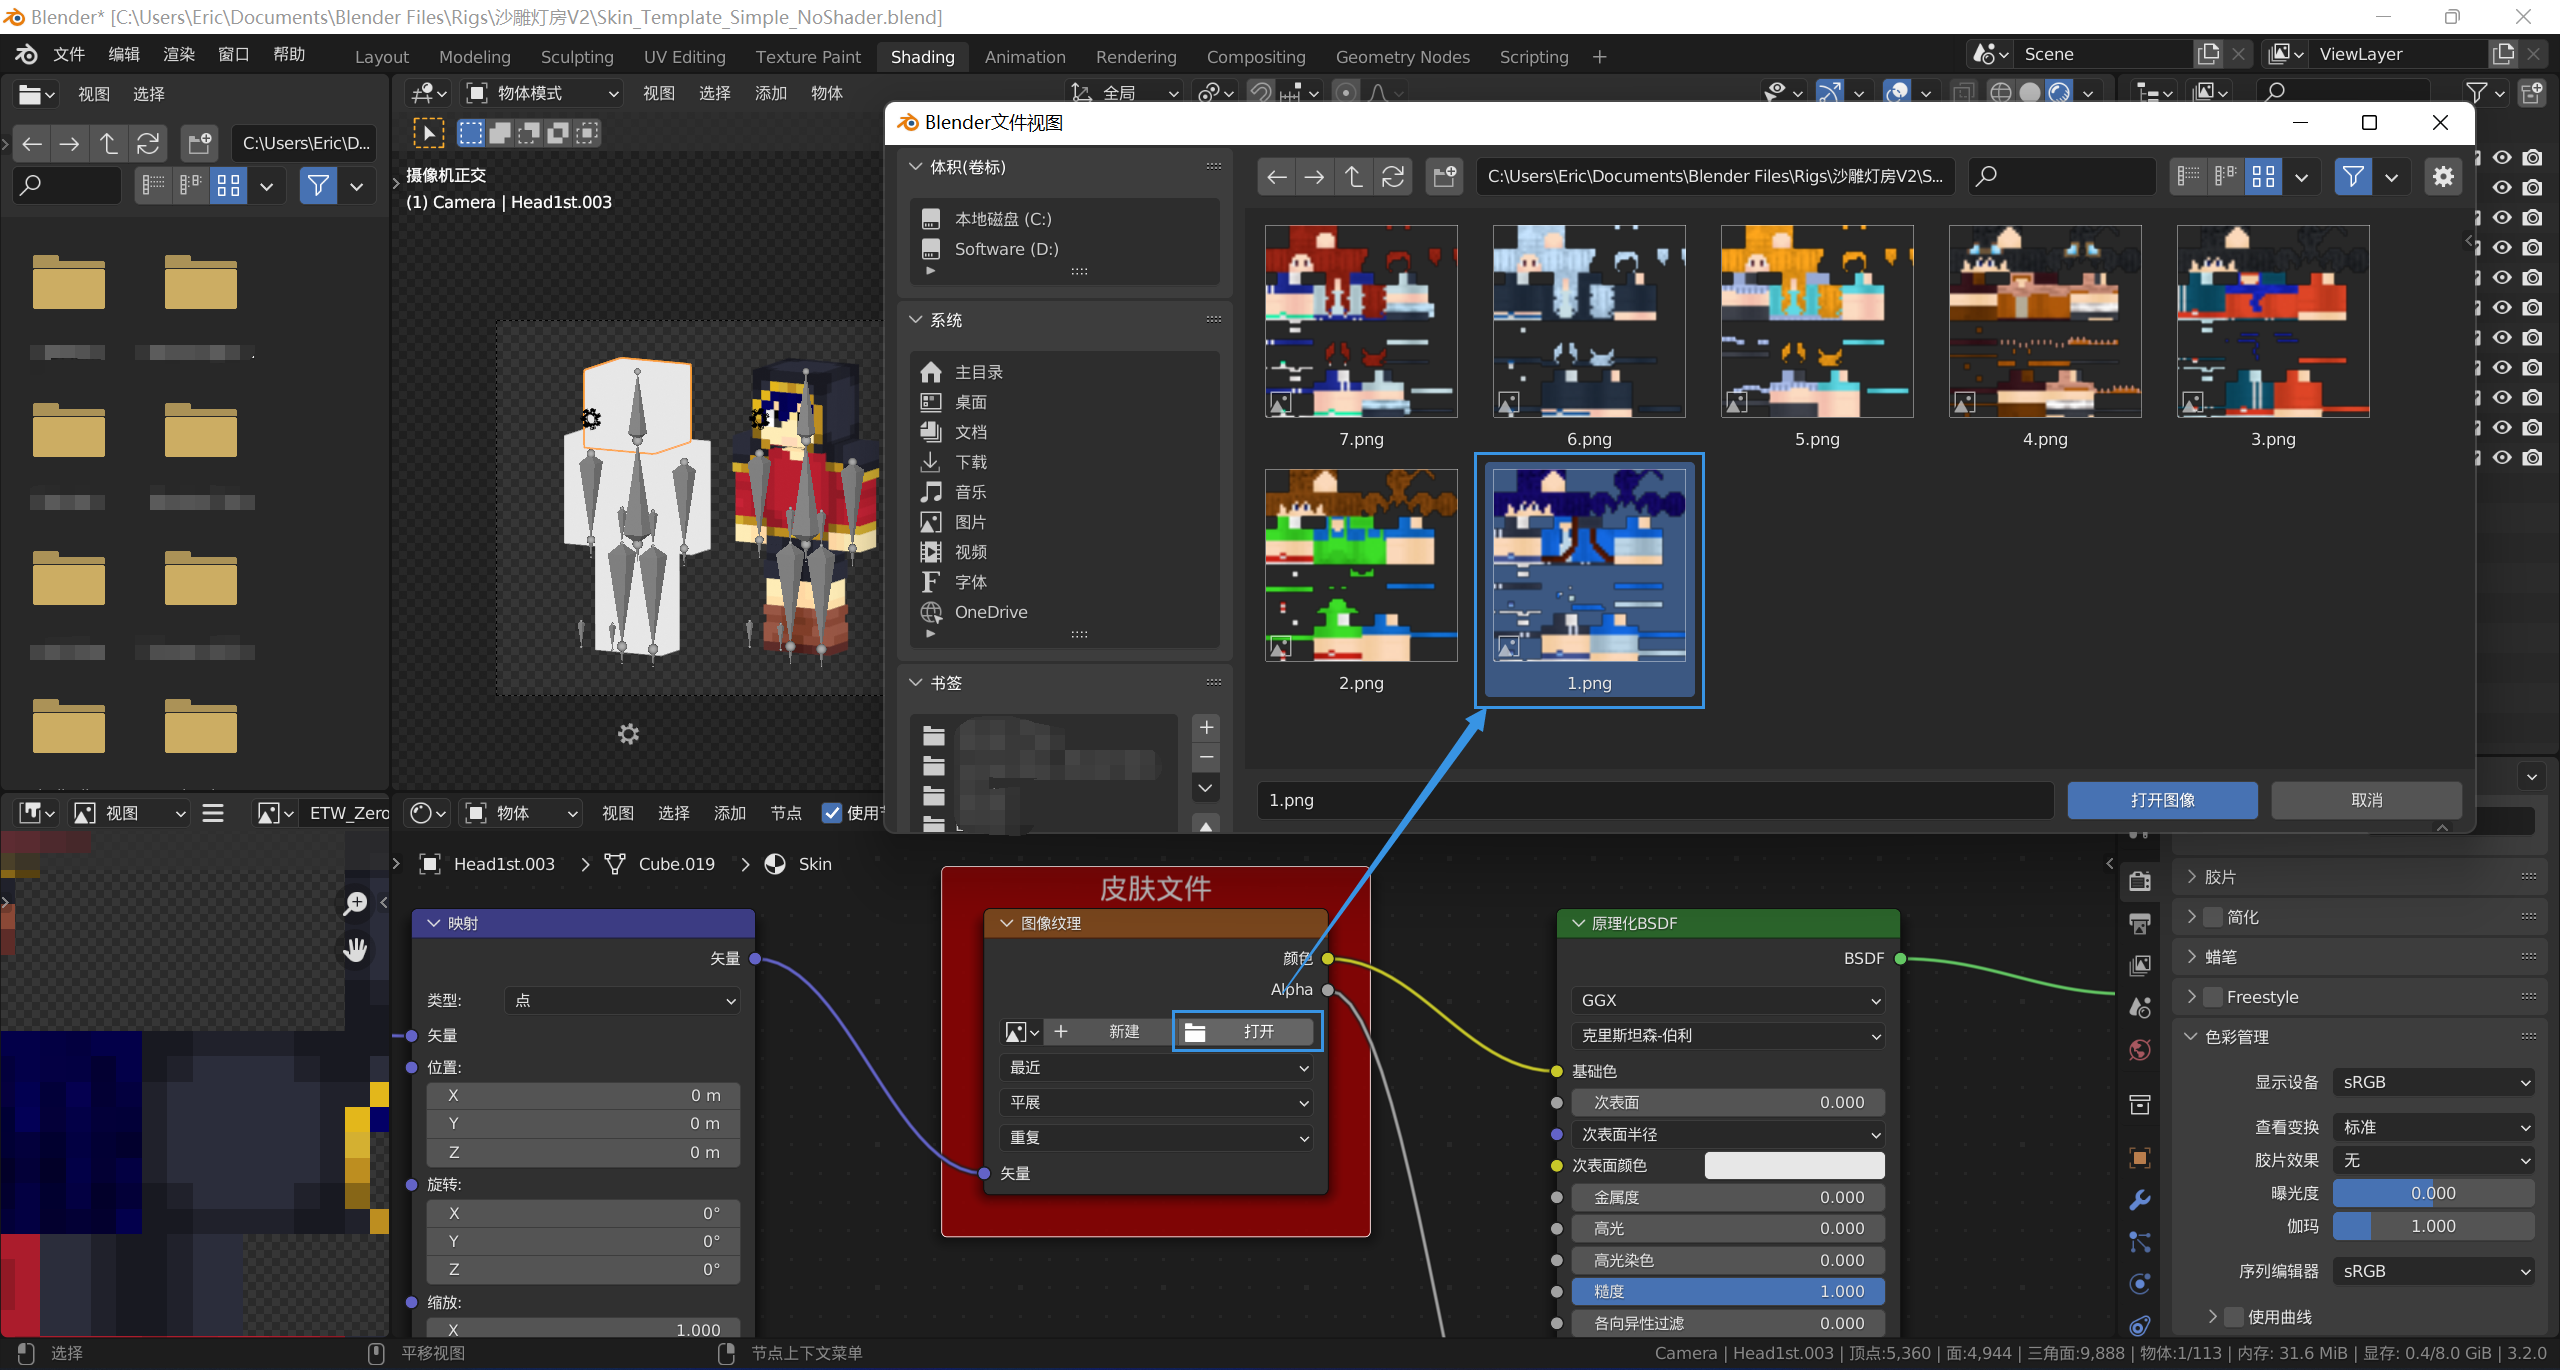Open Object properties tab icon

tap(2140, 1158)
